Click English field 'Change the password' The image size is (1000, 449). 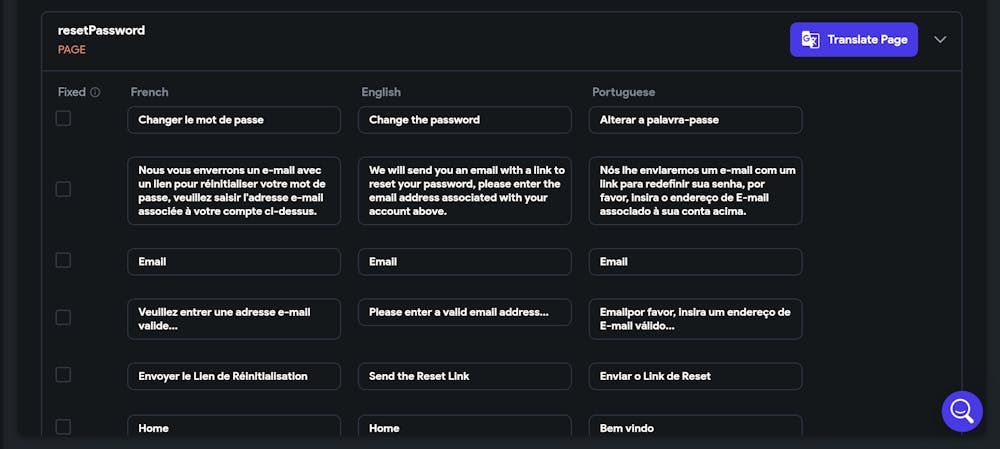pyautogui.click(x=465, y=120)
